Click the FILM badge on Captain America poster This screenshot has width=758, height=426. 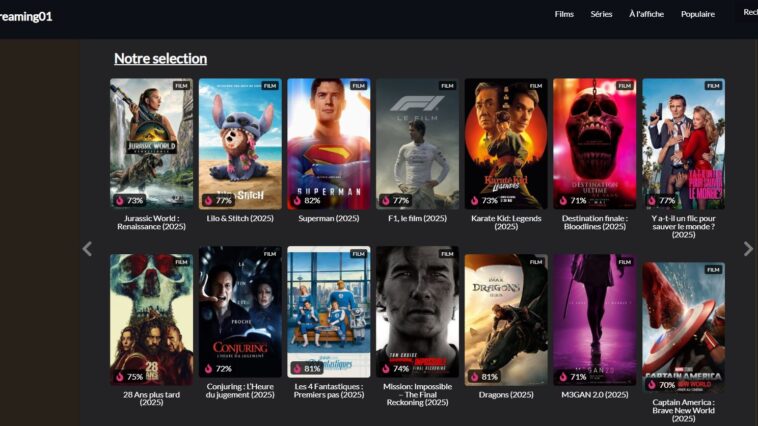pyautogui.click(x=713, y=270)
